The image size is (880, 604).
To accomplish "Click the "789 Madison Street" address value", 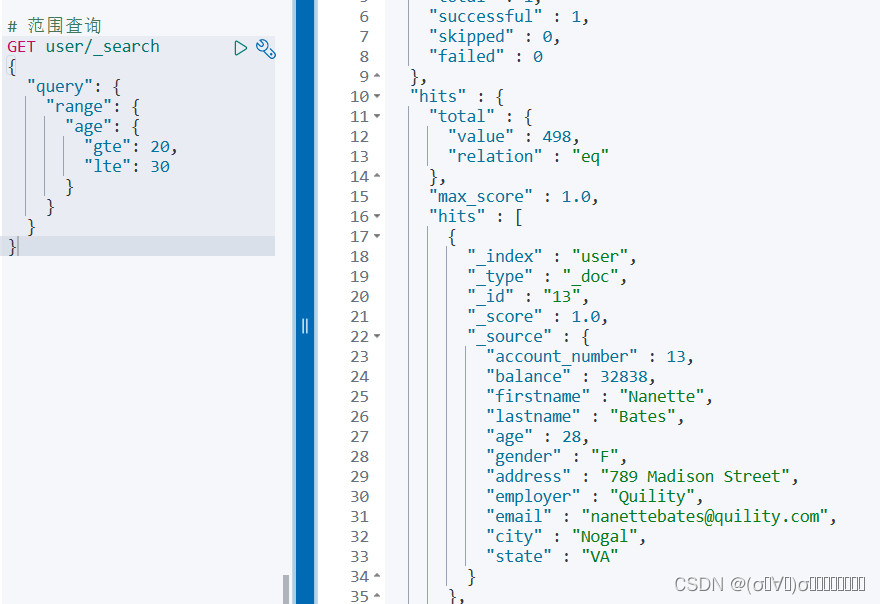I will 695,477.
